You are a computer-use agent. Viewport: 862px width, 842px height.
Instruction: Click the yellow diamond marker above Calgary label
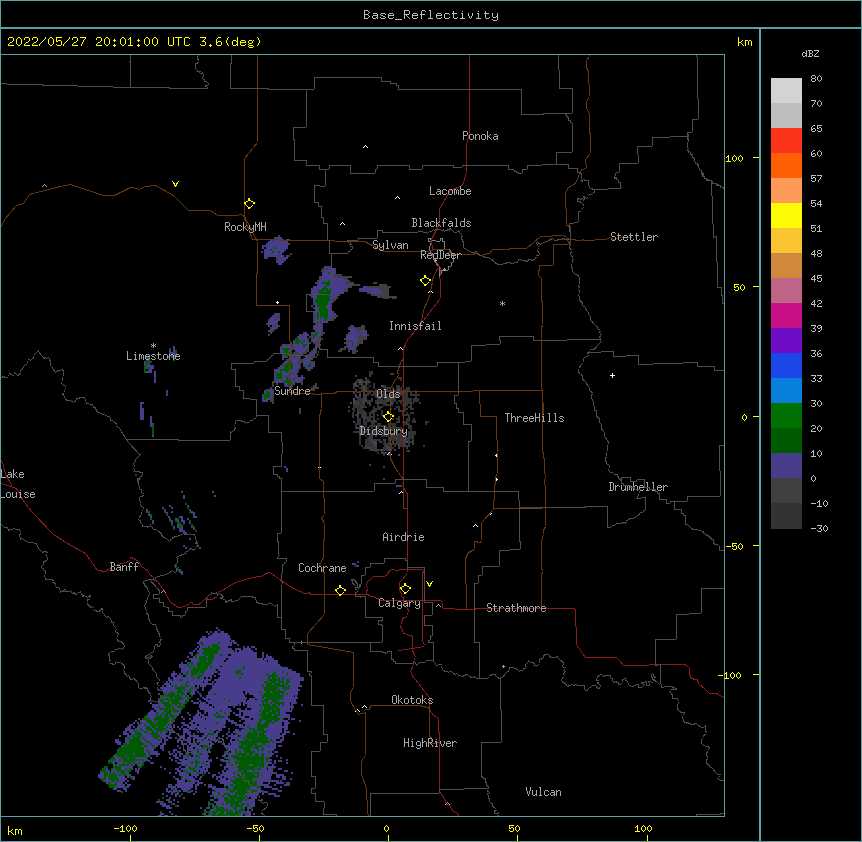pos(405,589)
